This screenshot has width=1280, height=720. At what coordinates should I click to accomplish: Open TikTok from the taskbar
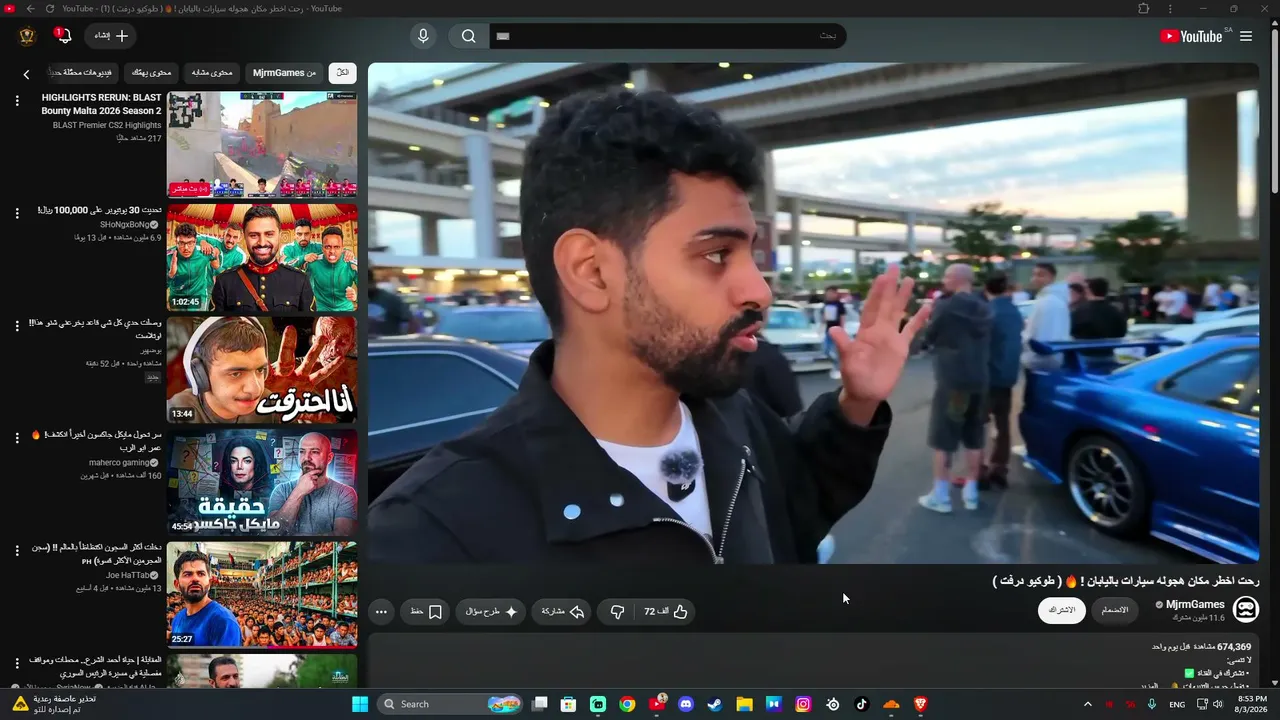point(862,704)
